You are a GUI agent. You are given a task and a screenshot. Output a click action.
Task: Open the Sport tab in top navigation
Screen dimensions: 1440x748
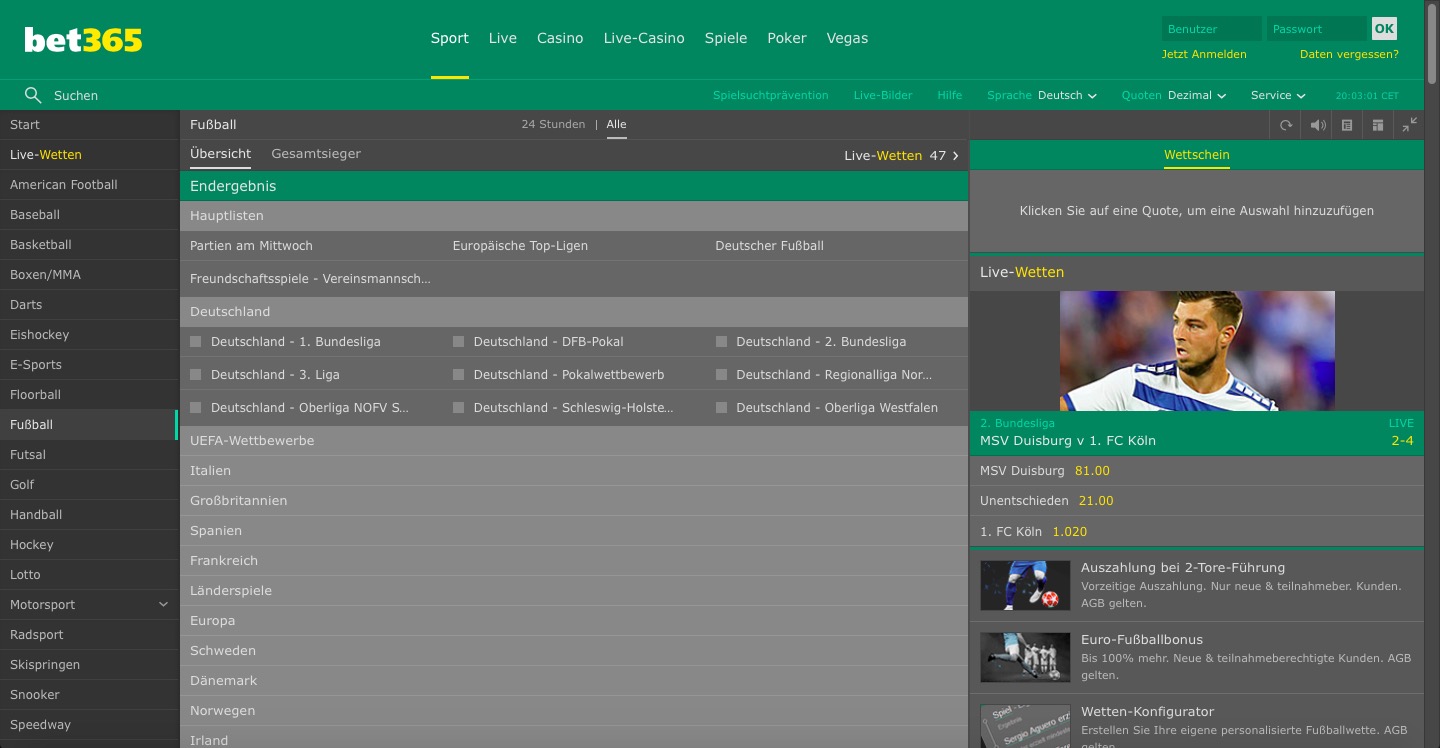click(x=450, y=38)
